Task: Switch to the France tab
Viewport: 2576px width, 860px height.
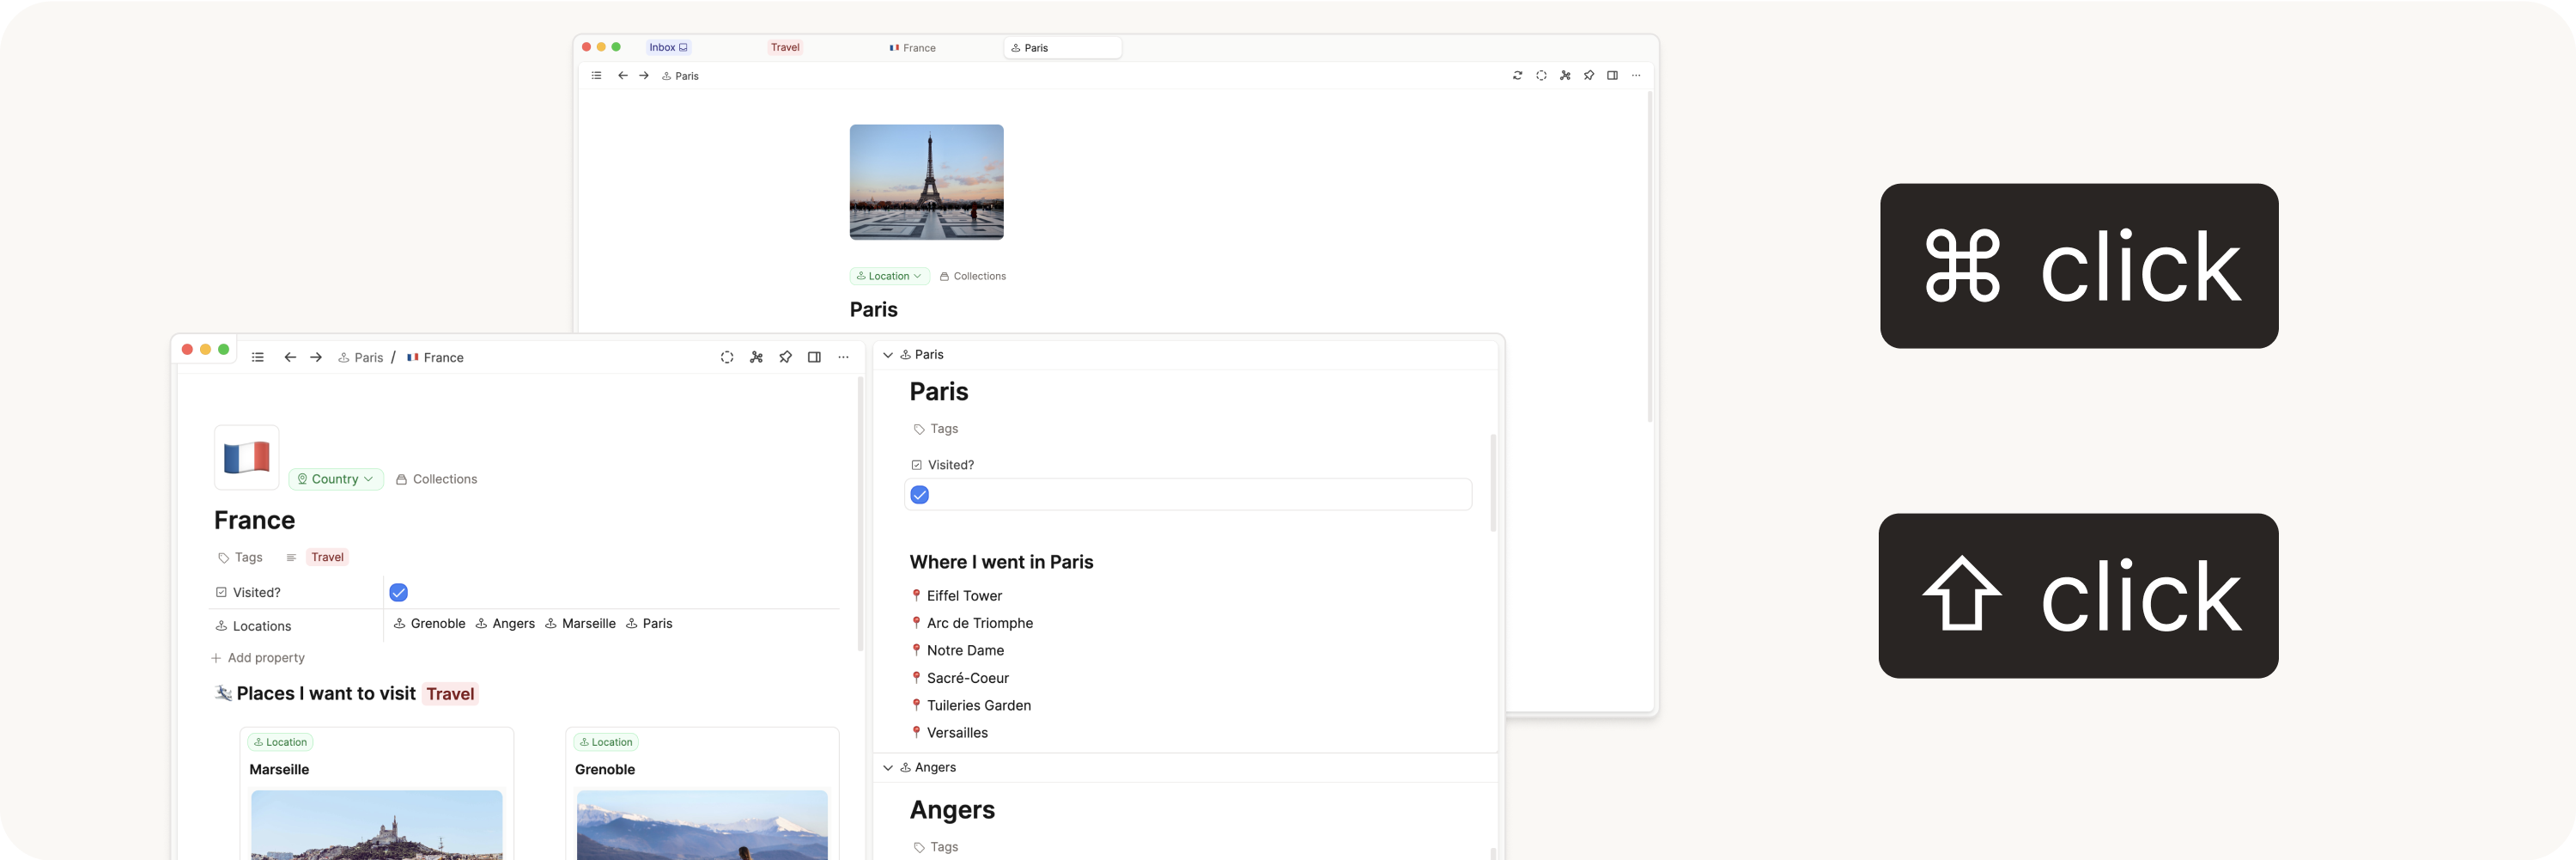Action: [913, 48]
